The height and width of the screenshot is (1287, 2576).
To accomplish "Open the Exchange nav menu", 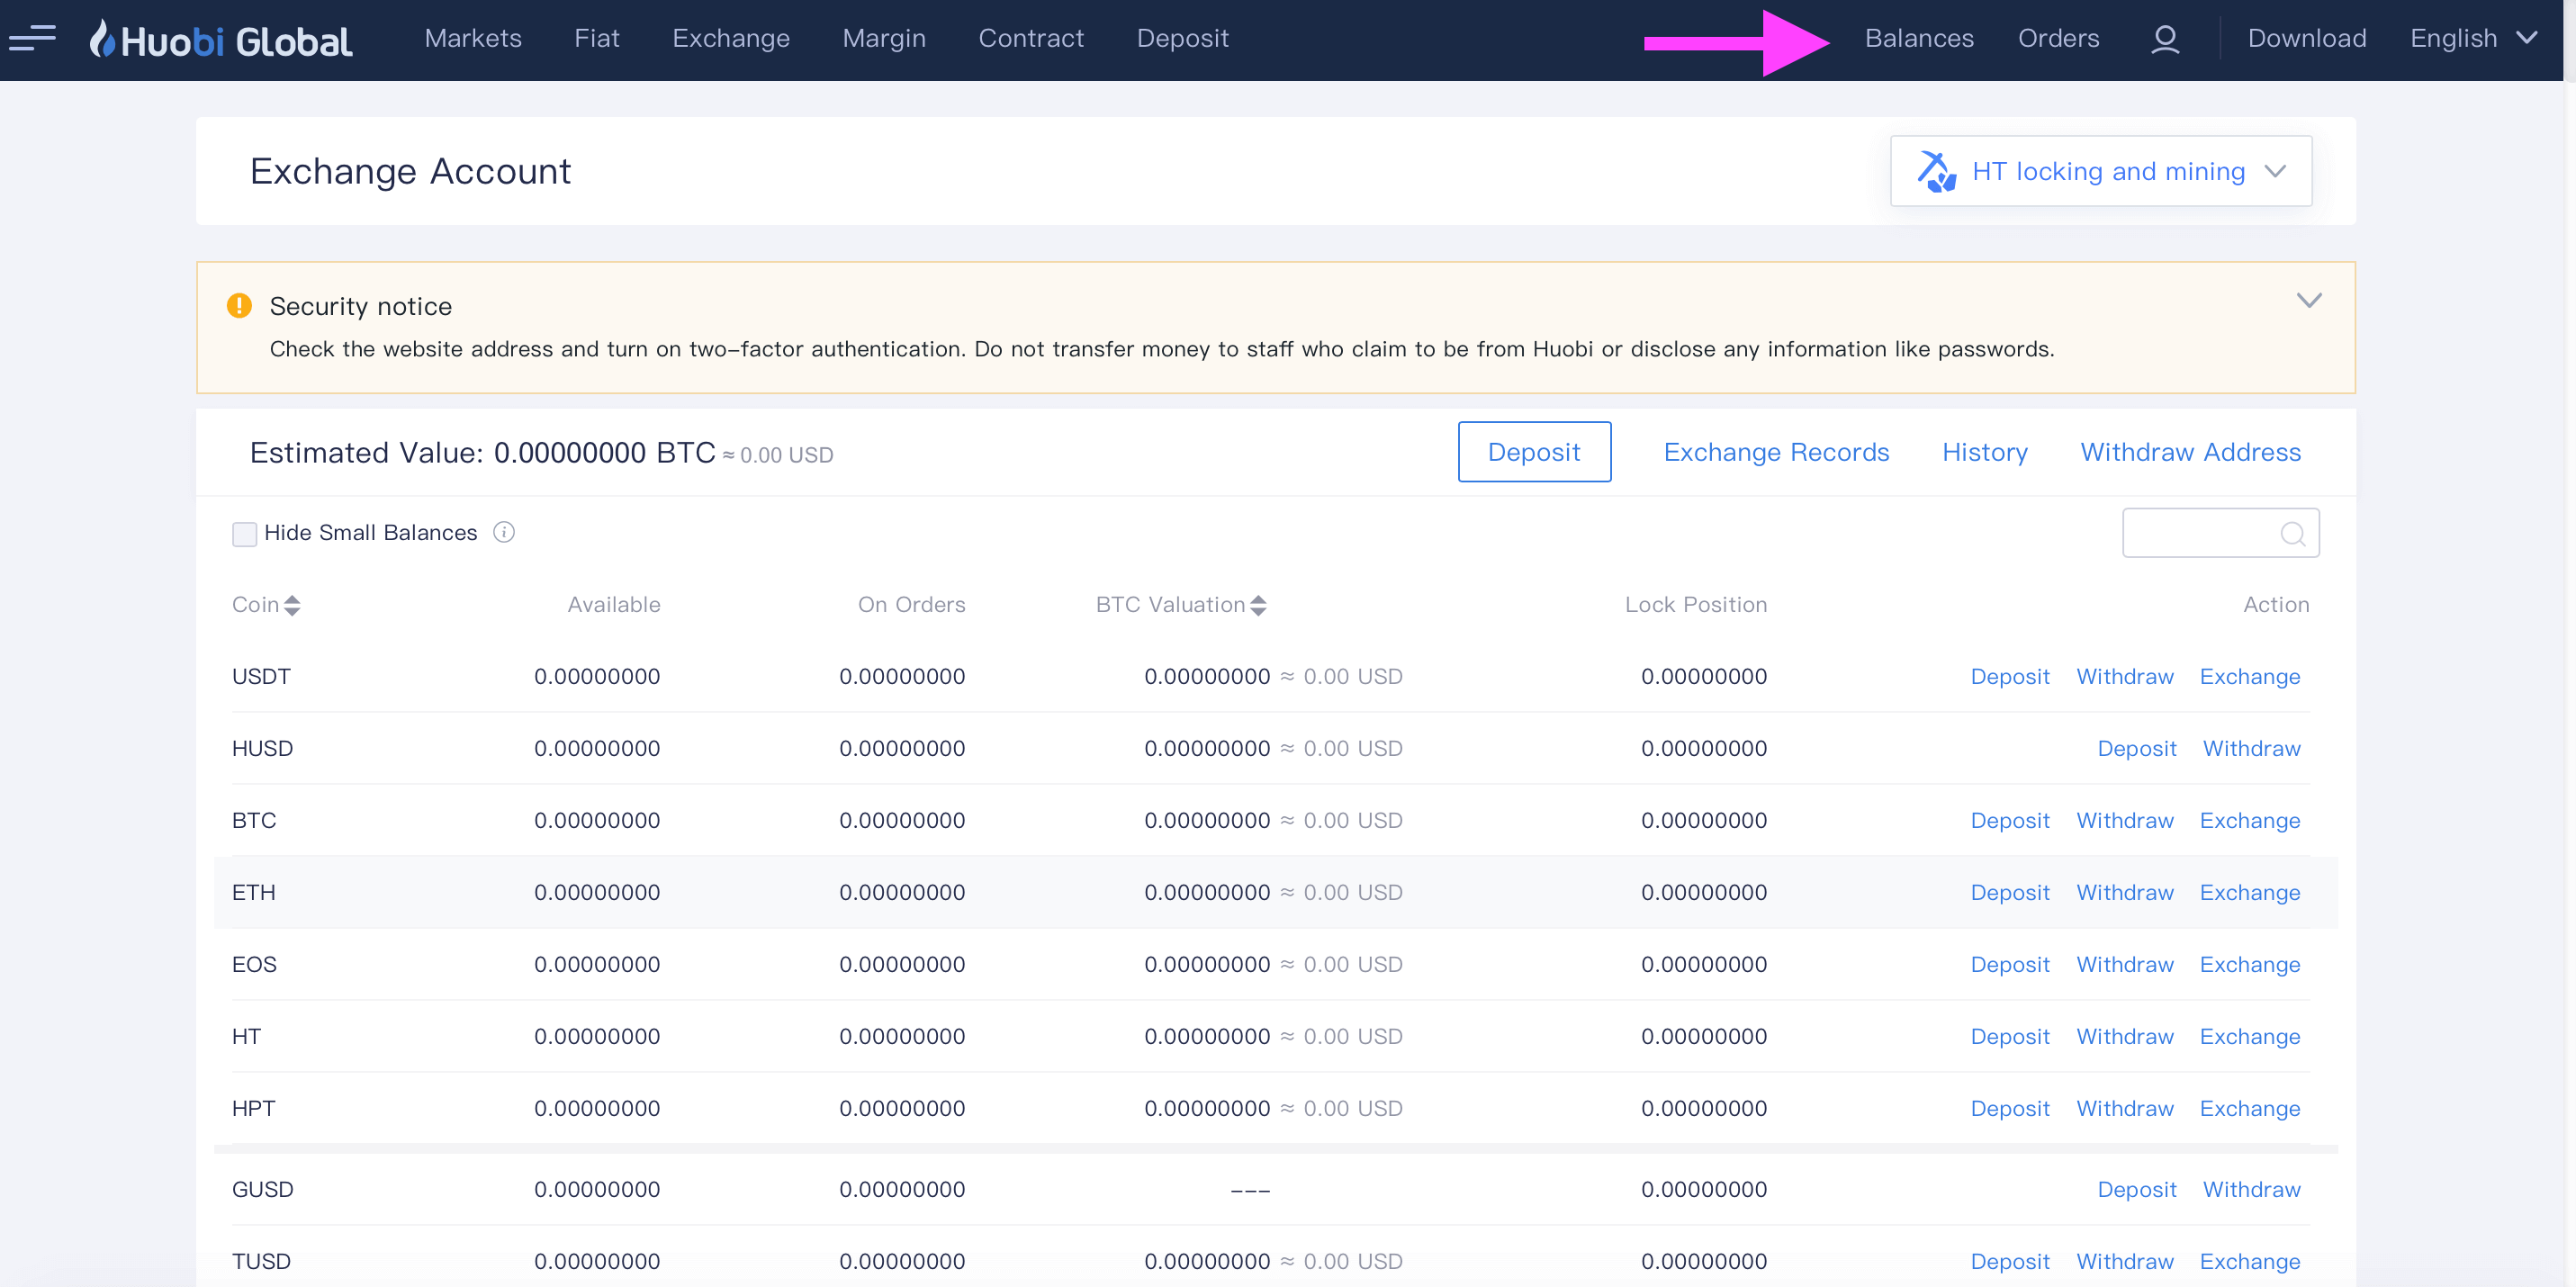I will click(731, 39).
